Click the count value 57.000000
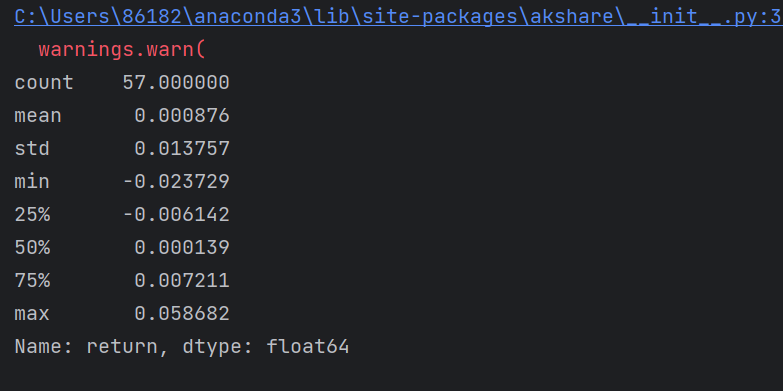Image resolution: width=783 pixels, height=391 pixels. pyautogui.click(x=176, y=83)
